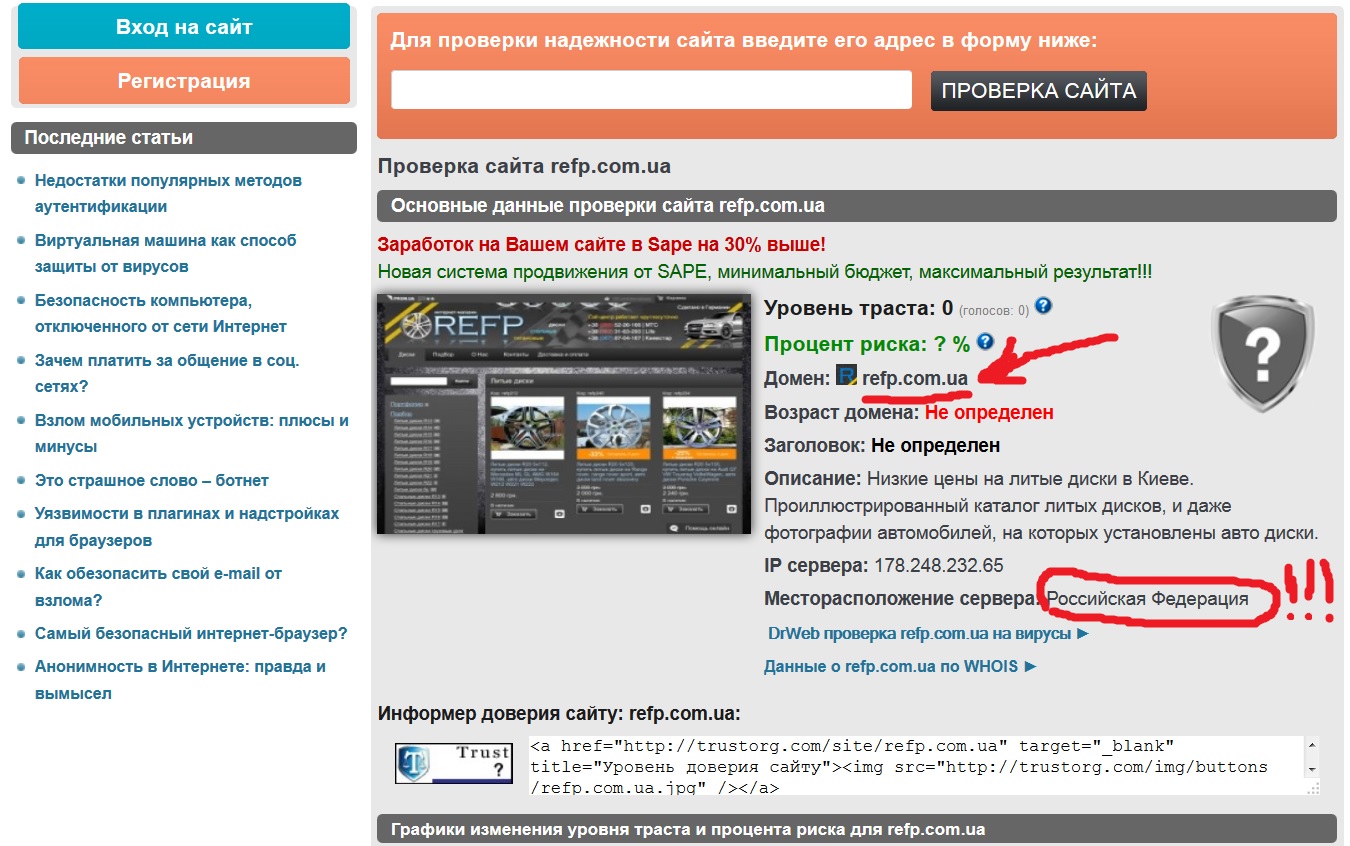Open article Это страшное слово – ботнет
The width and height of the screenshot is (1350, 846).
point(151,480)
